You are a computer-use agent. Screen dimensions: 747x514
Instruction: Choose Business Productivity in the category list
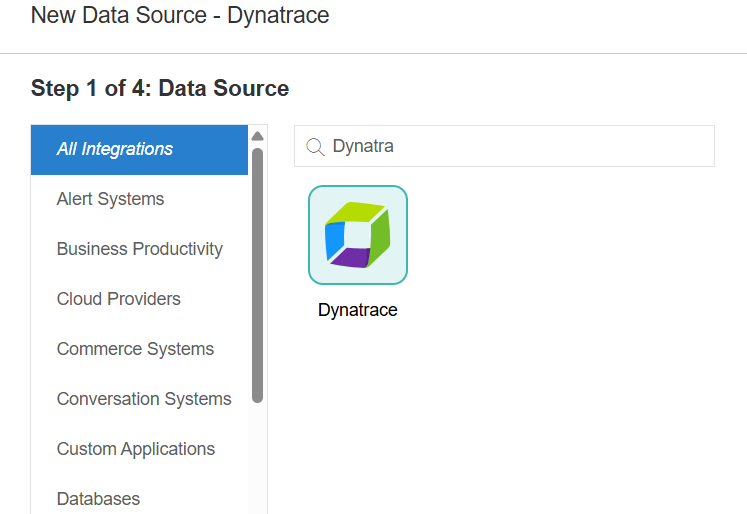pyautogui.click(x=139, y=249)
